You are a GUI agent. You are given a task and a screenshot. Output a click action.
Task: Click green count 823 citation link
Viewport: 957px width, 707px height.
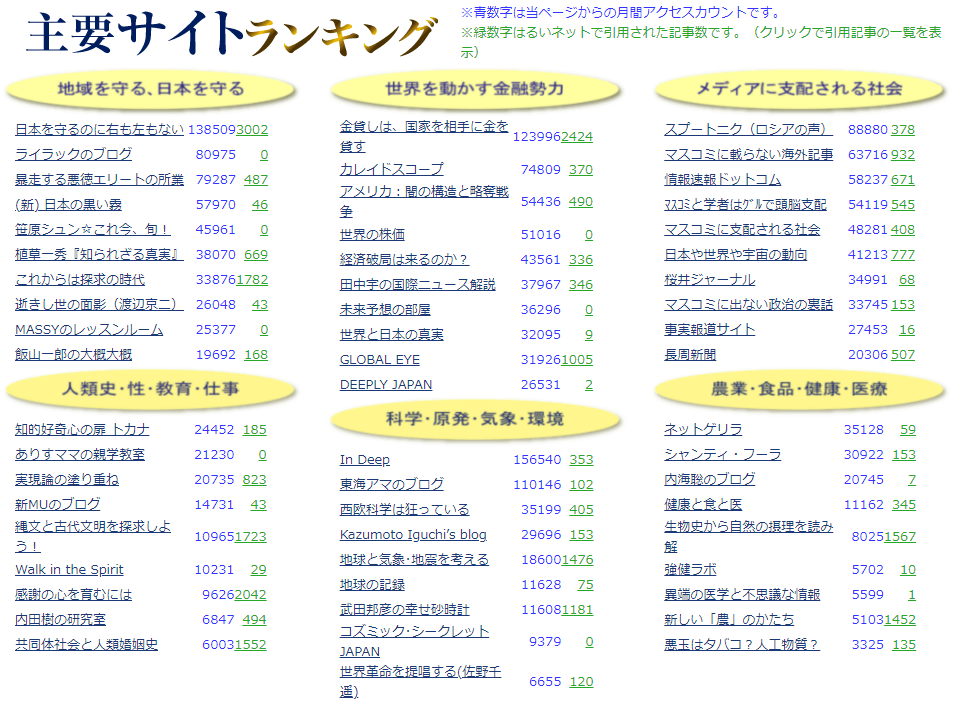(x=255, y=480)
